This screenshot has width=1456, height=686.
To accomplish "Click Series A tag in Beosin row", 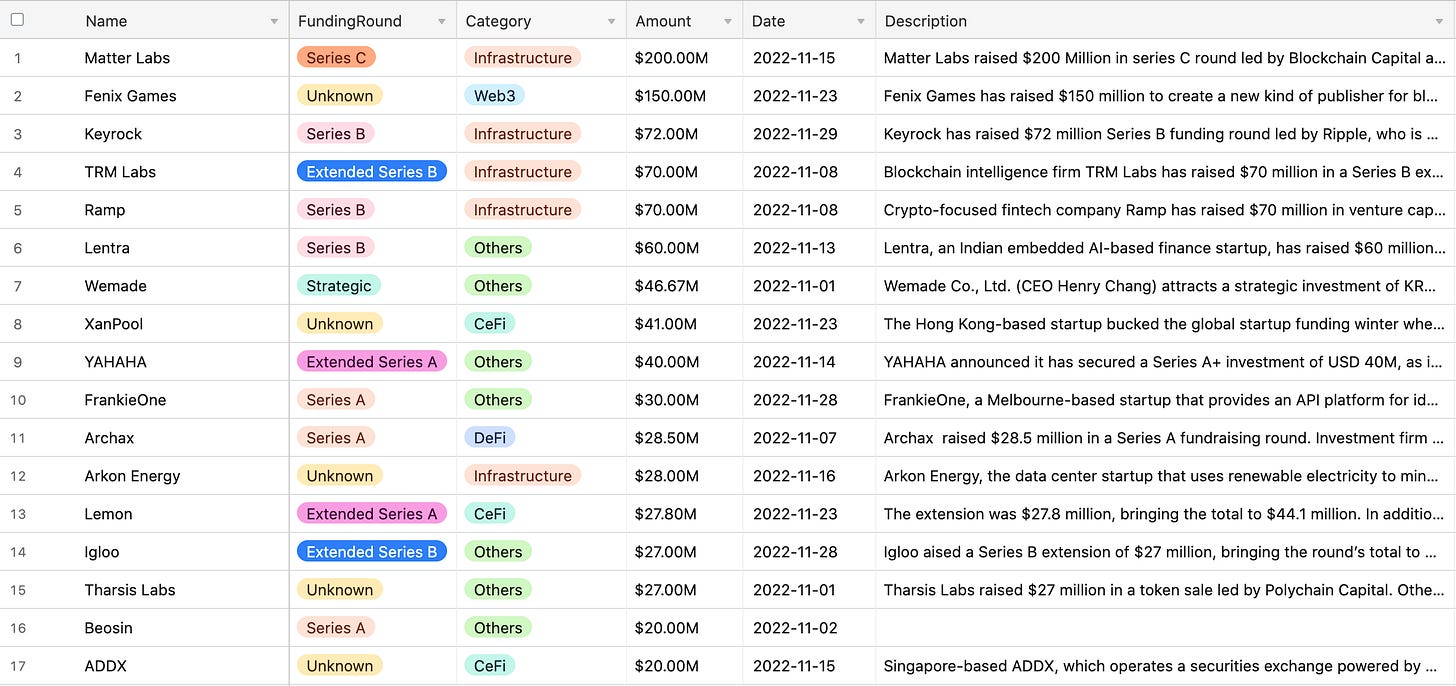I will coord(336,628).
